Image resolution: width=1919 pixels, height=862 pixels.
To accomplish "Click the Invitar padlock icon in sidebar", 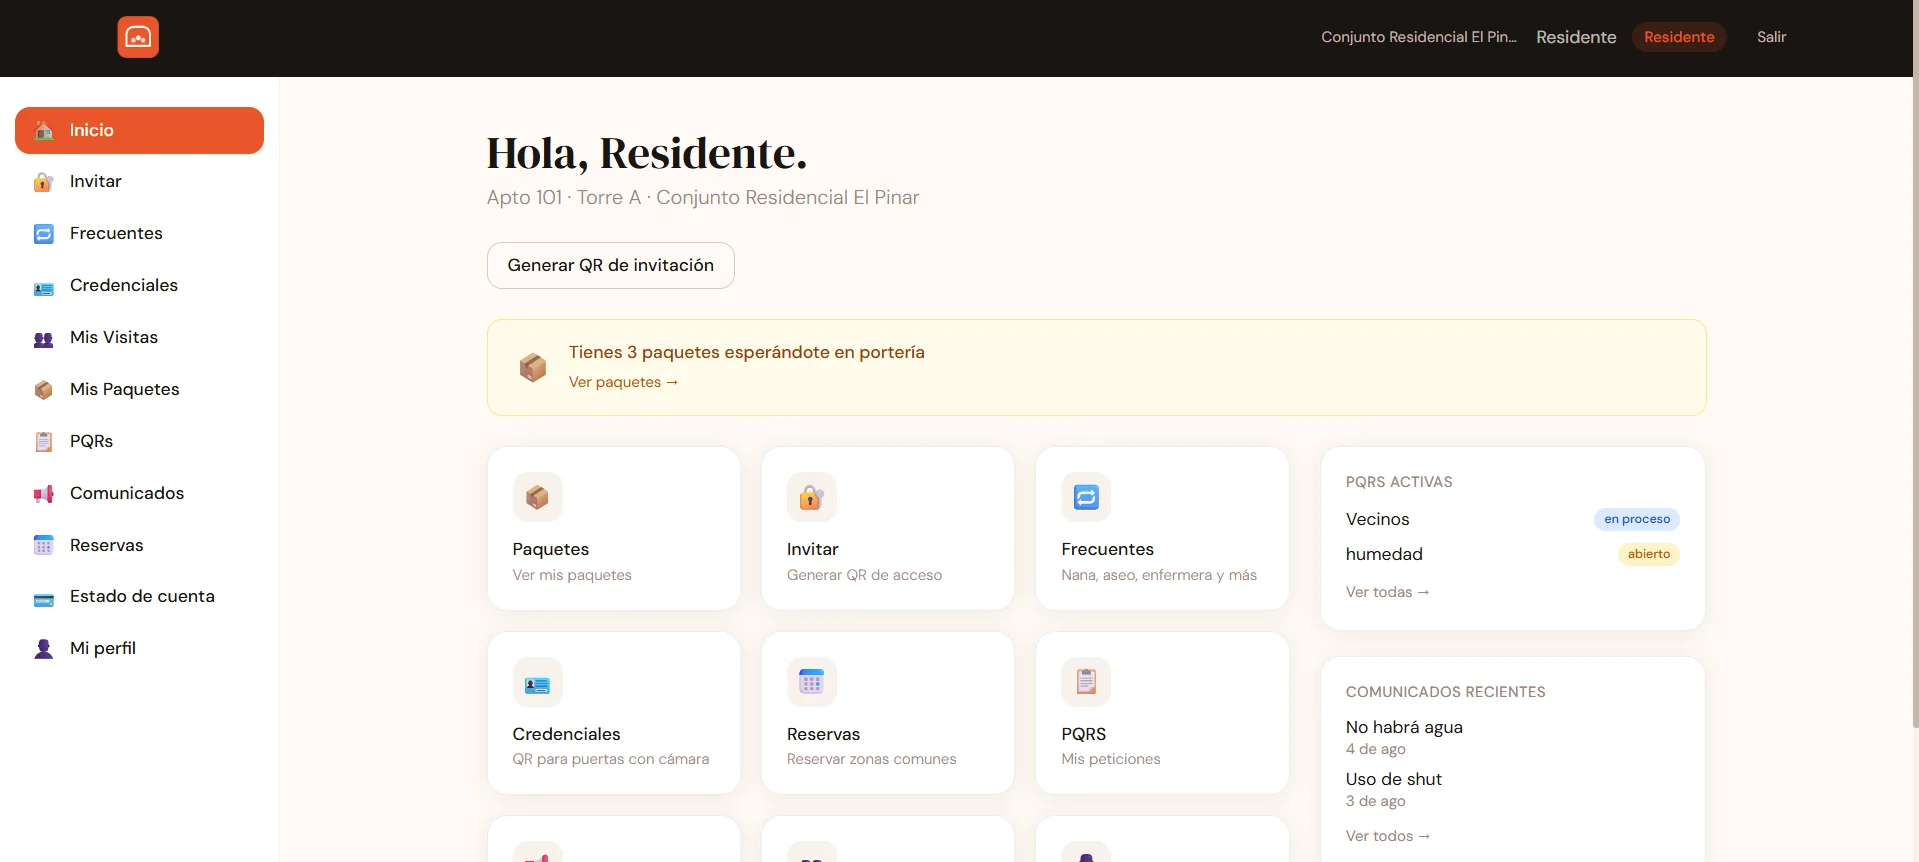I will coord(44,182).
